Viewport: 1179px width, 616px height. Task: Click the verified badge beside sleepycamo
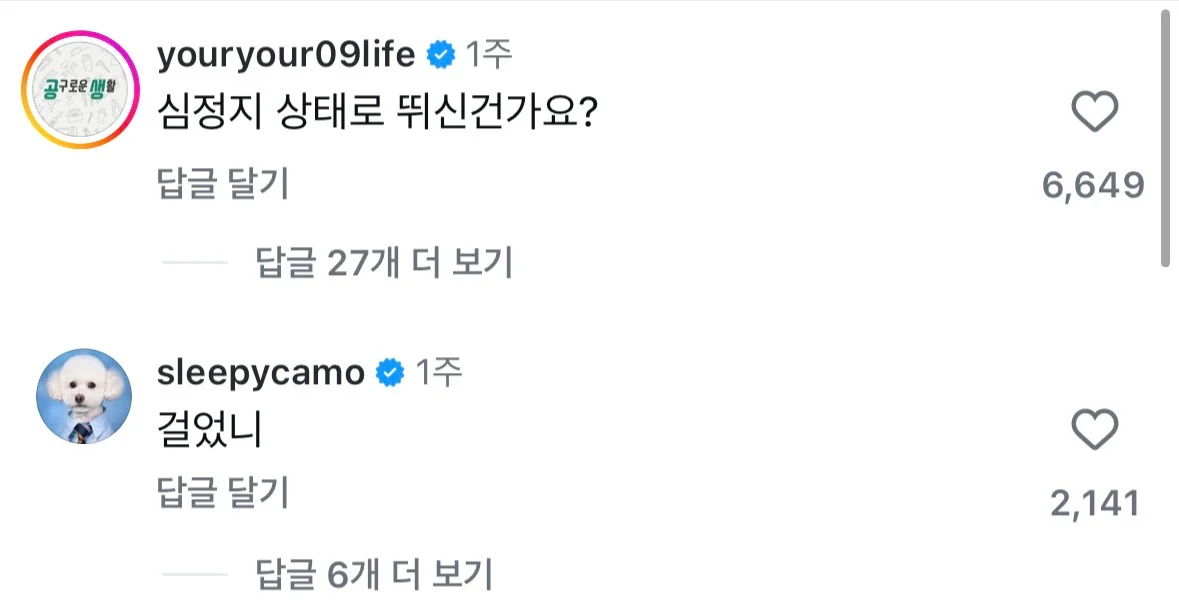(x=389, y=374)
